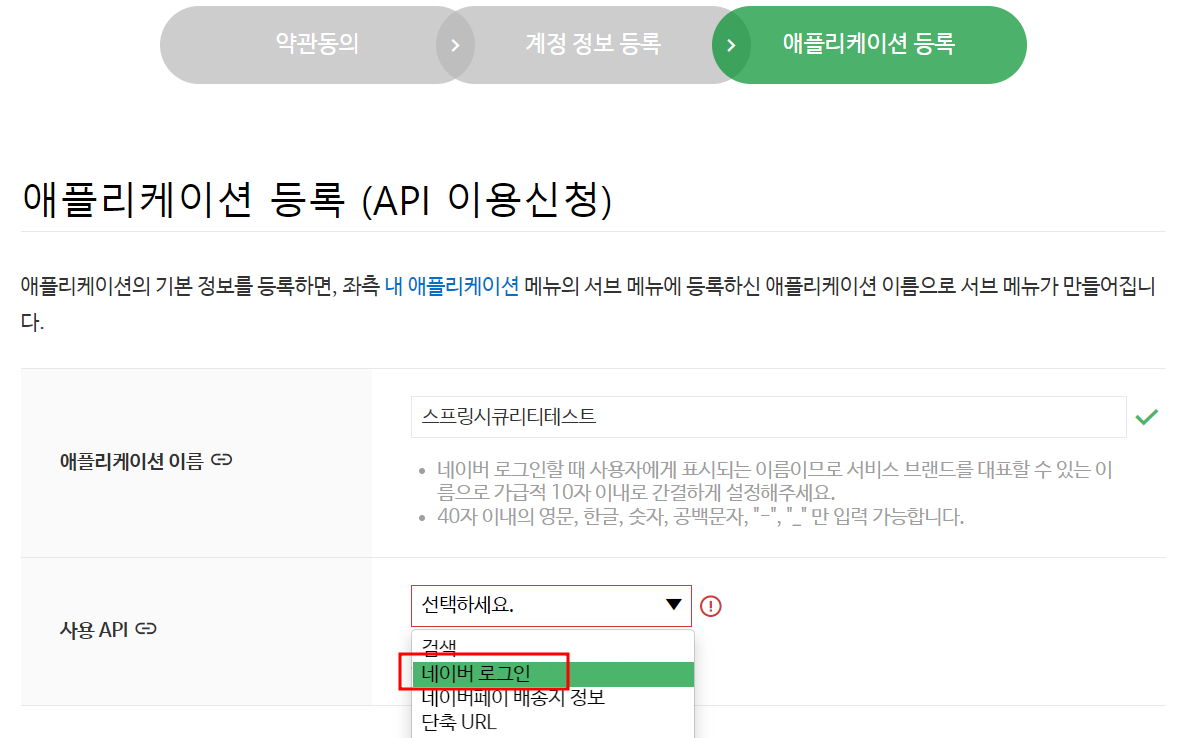Open the 선택하세요 API dropdown
The height and width of the screenshot is (738, 1198).
pyautogui.click(x=551, y=606)
